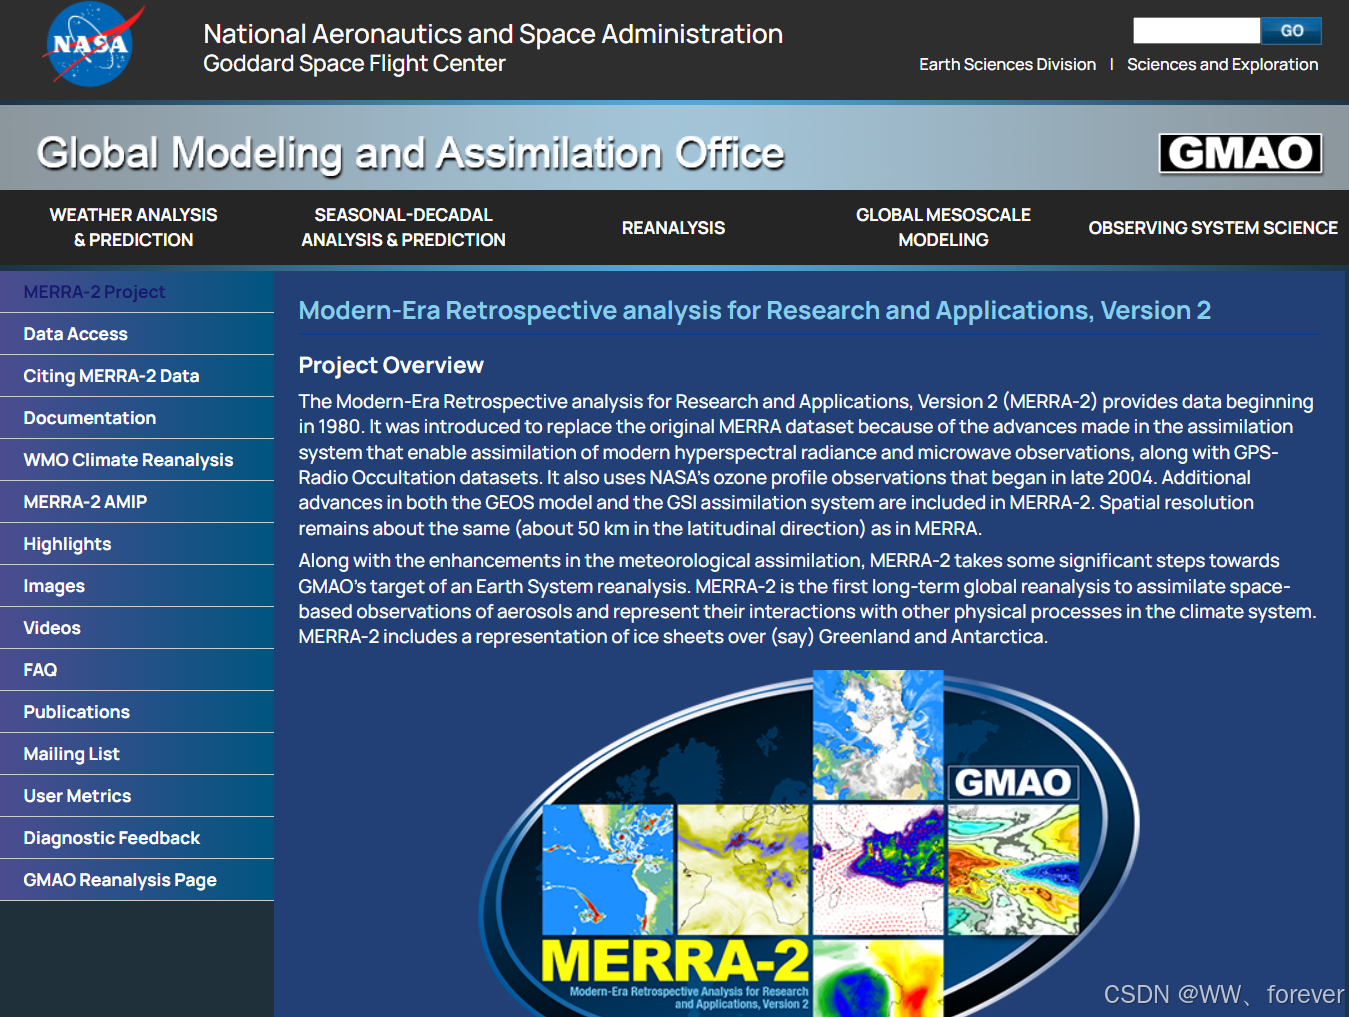Viewport: 1349px width, 1017px height.
Task: Click the search input field
Action: [x=1196, y=30]
